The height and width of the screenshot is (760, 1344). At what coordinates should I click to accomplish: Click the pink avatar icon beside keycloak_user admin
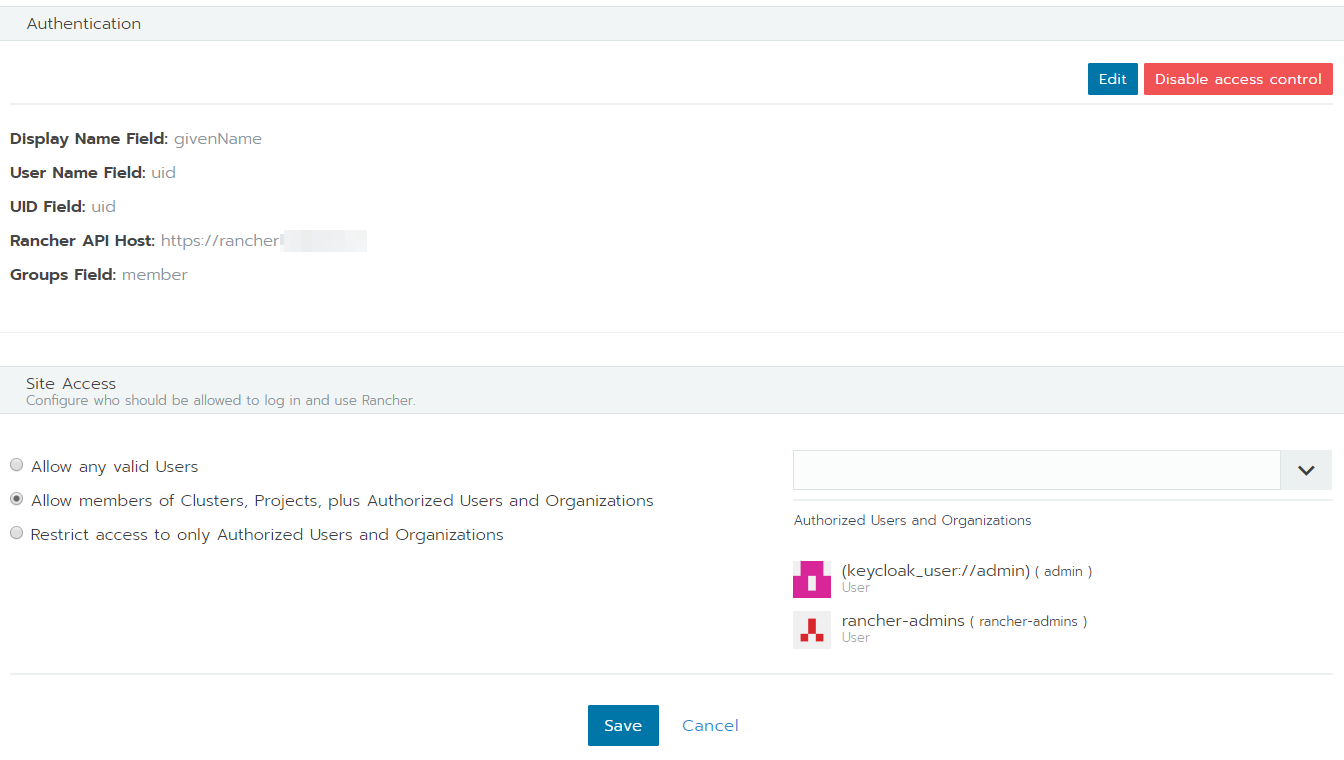click(811, 579)
